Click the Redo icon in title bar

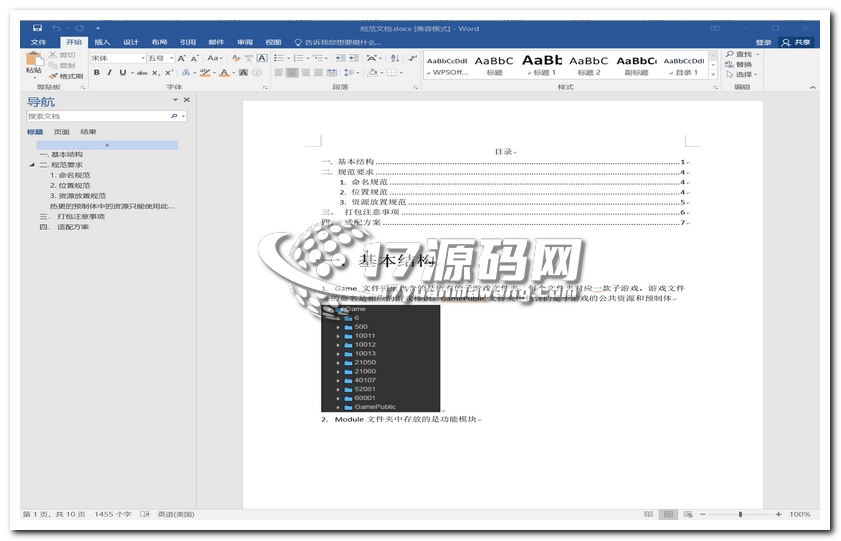pos(79,28)
